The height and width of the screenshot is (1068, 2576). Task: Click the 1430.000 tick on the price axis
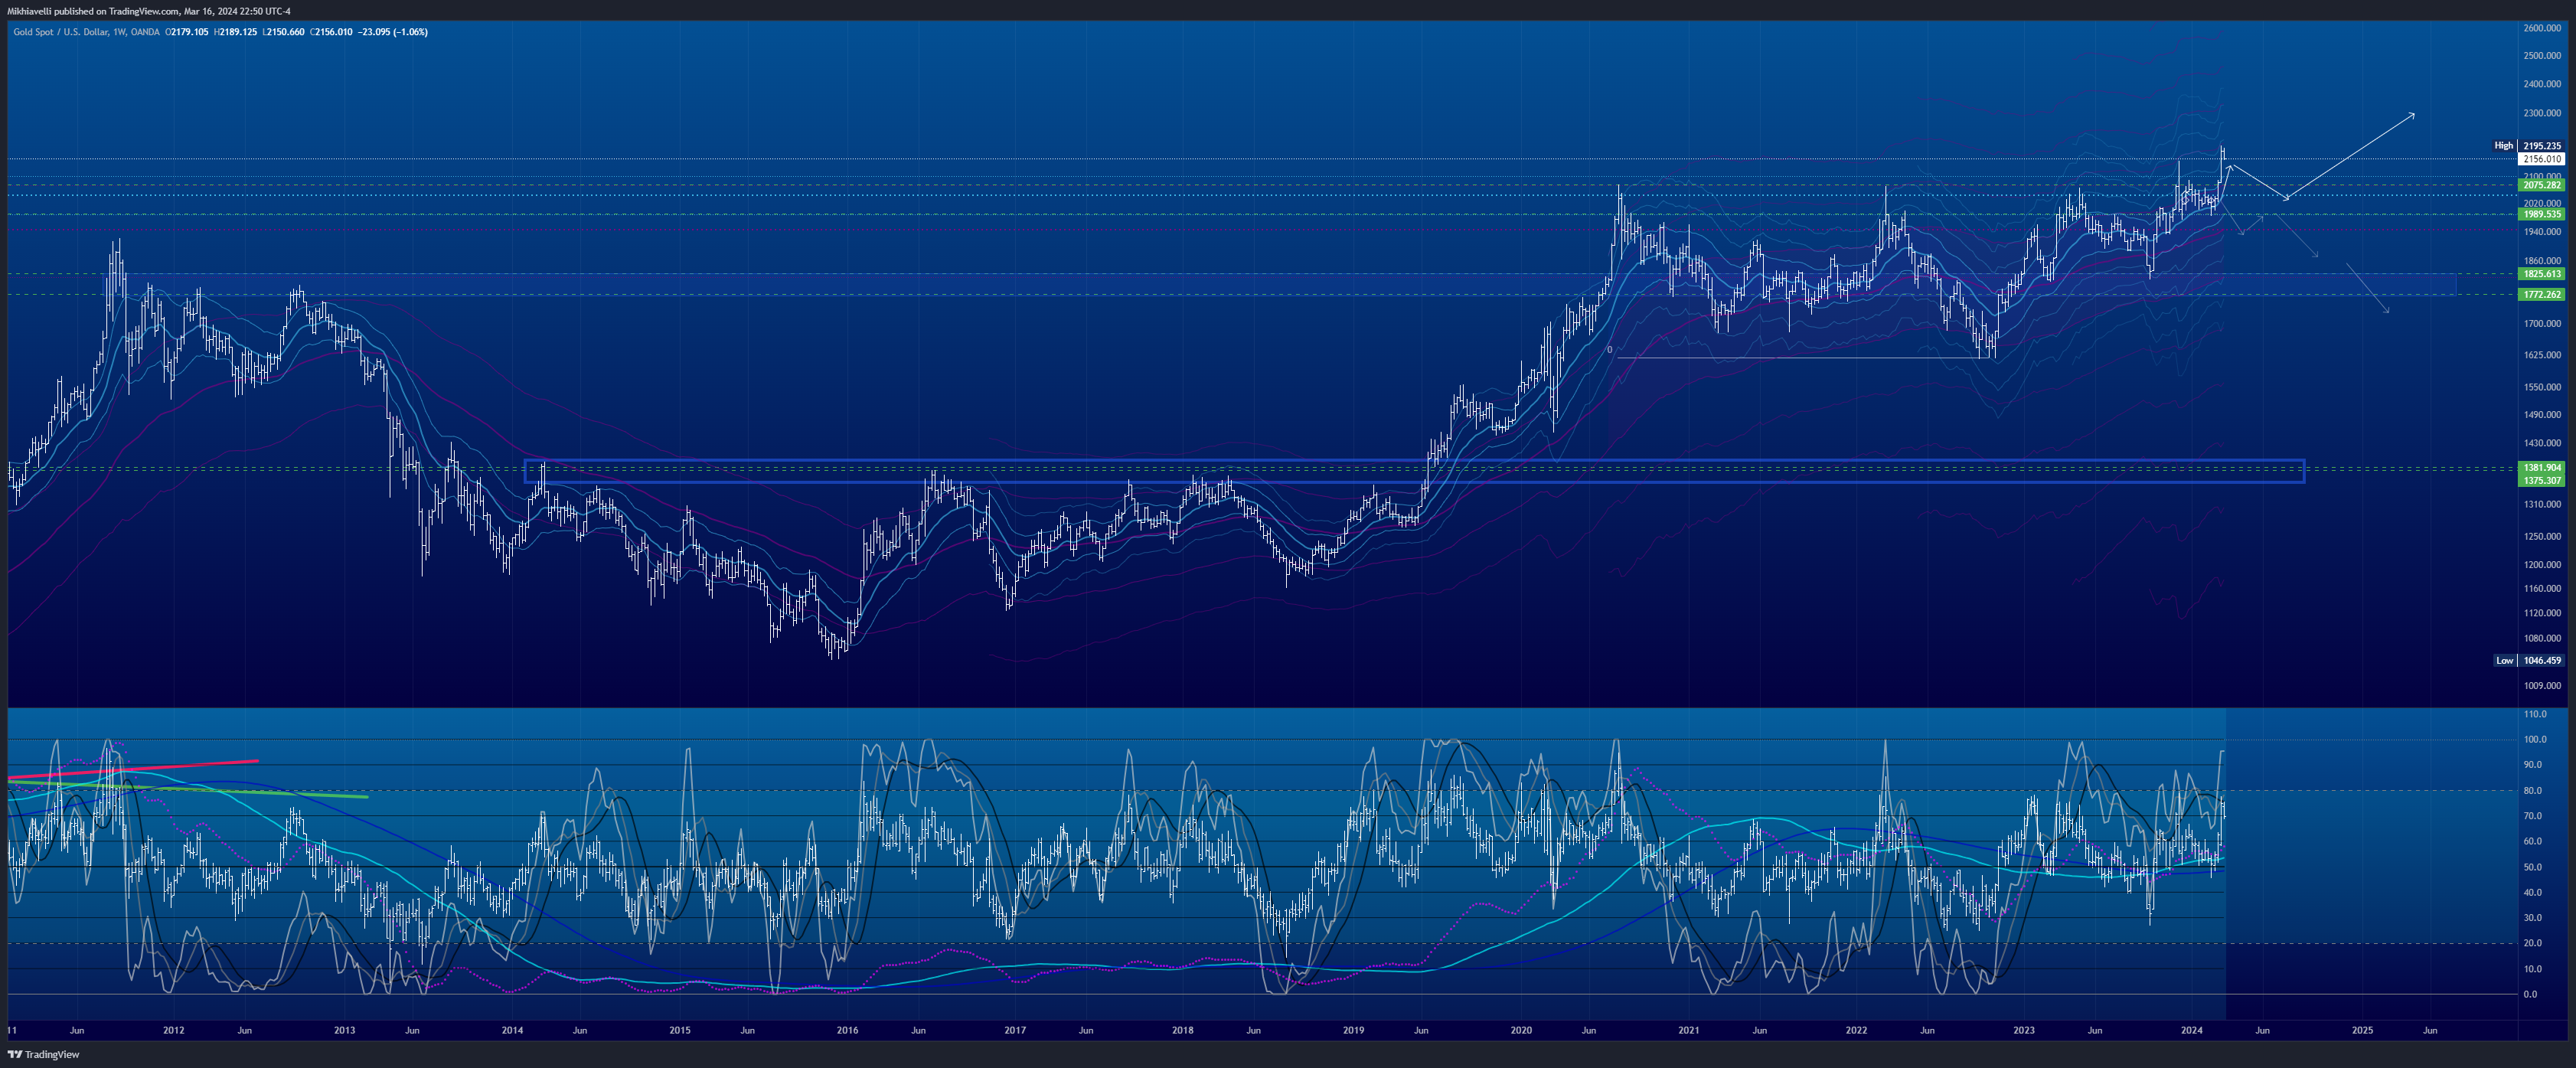pos(2542,443)
